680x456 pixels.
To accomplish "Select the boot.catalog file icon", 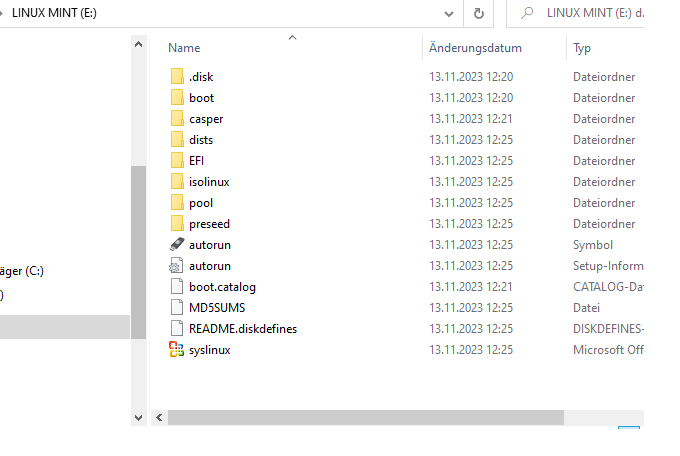I will [177, 286].
